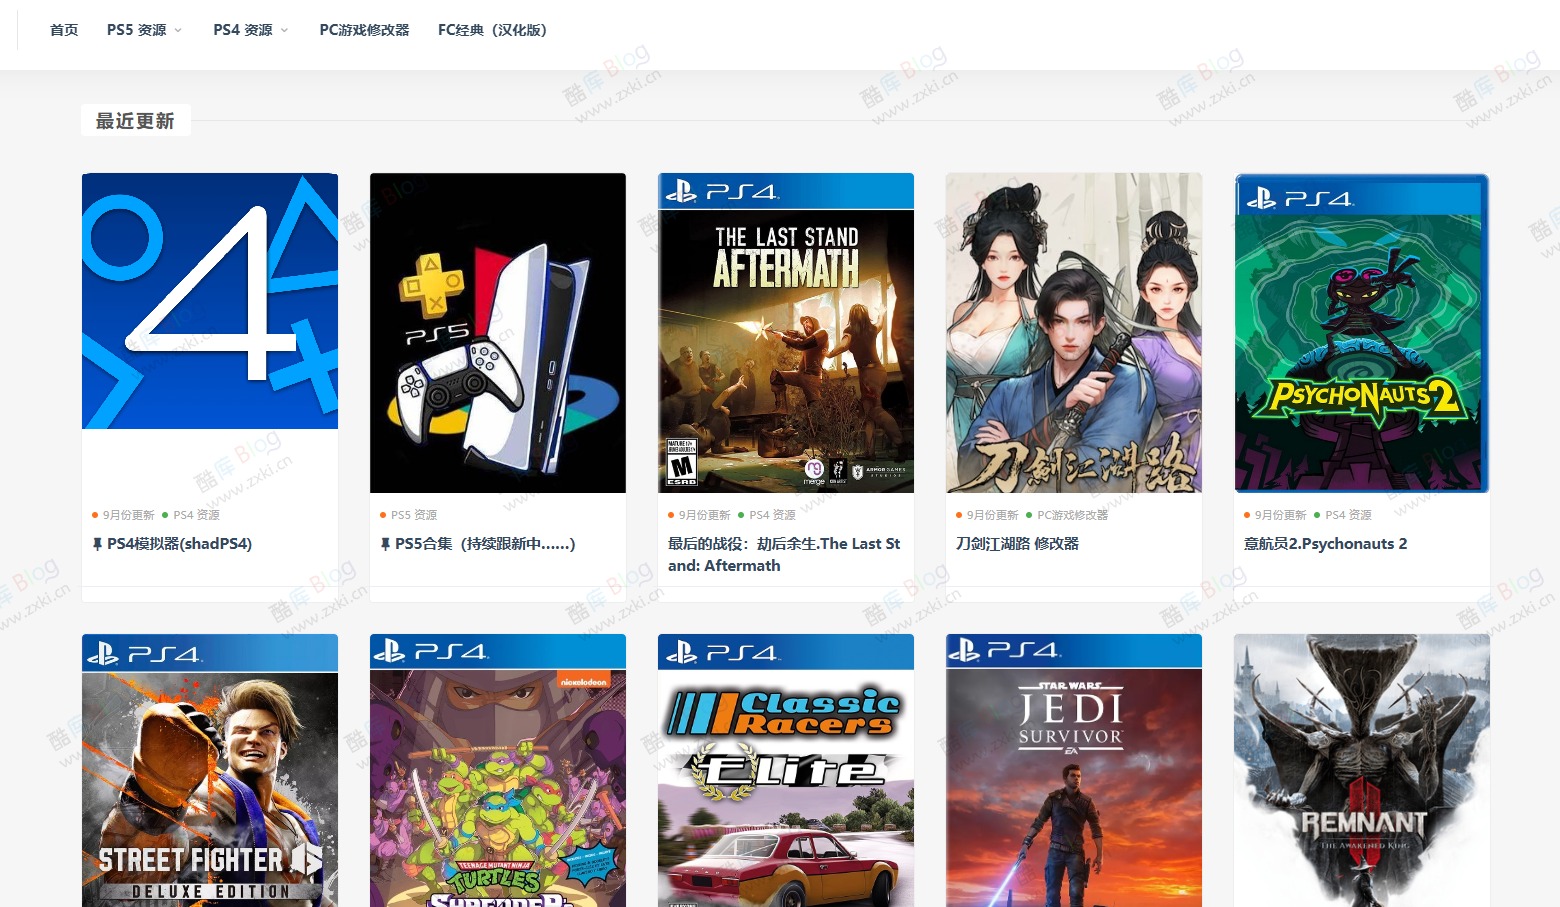
Task: Open the FC经典（汉化版）menu item
Action: [492, 30]
